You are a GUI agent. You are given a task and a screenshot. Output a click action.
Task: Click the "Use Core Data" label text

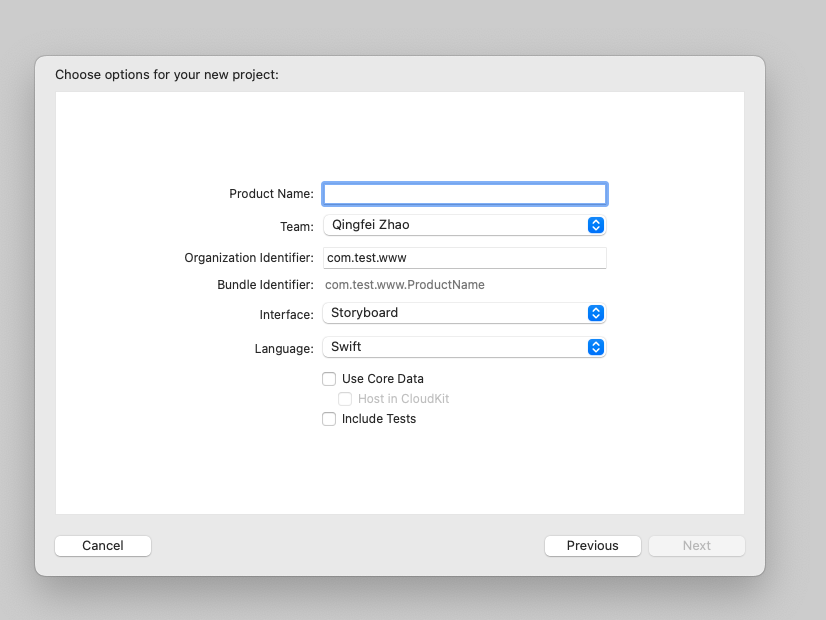pos(383,379)
